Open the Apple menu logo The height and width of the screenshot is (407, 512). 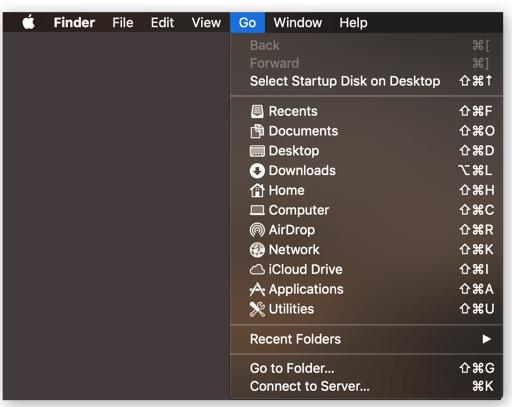29,22
